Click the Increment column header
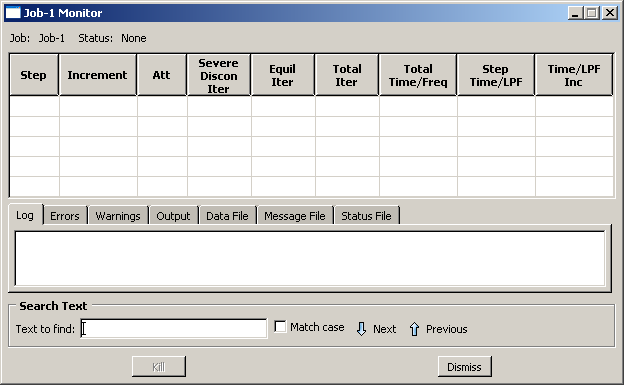 click(x=98, y=75)
